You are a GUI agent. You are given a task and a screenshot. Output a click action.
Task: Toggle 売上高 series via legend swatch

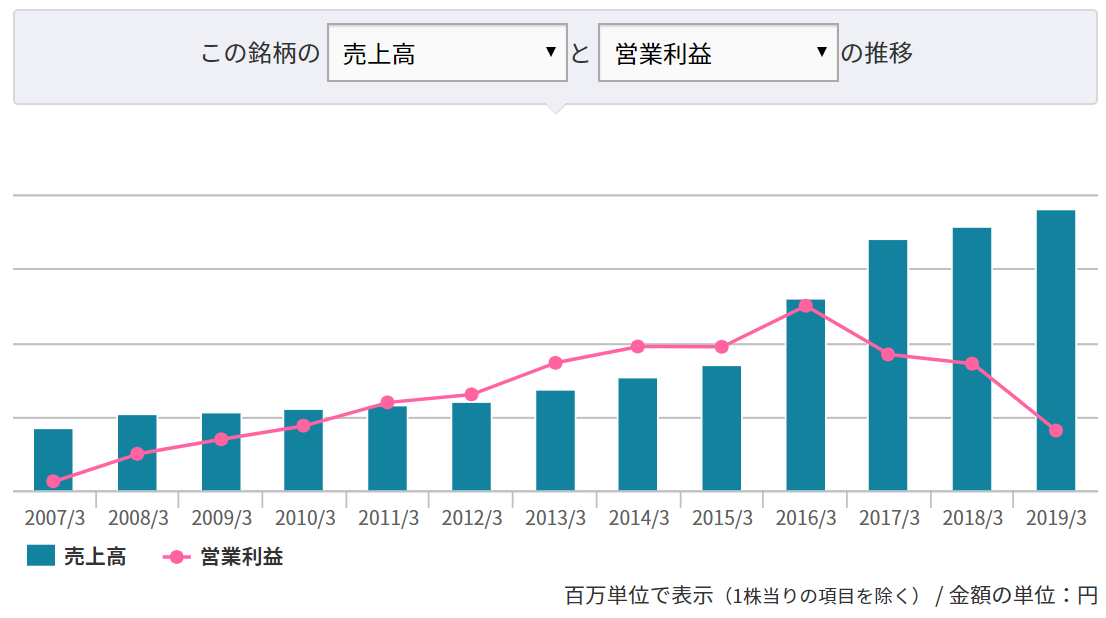[x=41, y=556]
